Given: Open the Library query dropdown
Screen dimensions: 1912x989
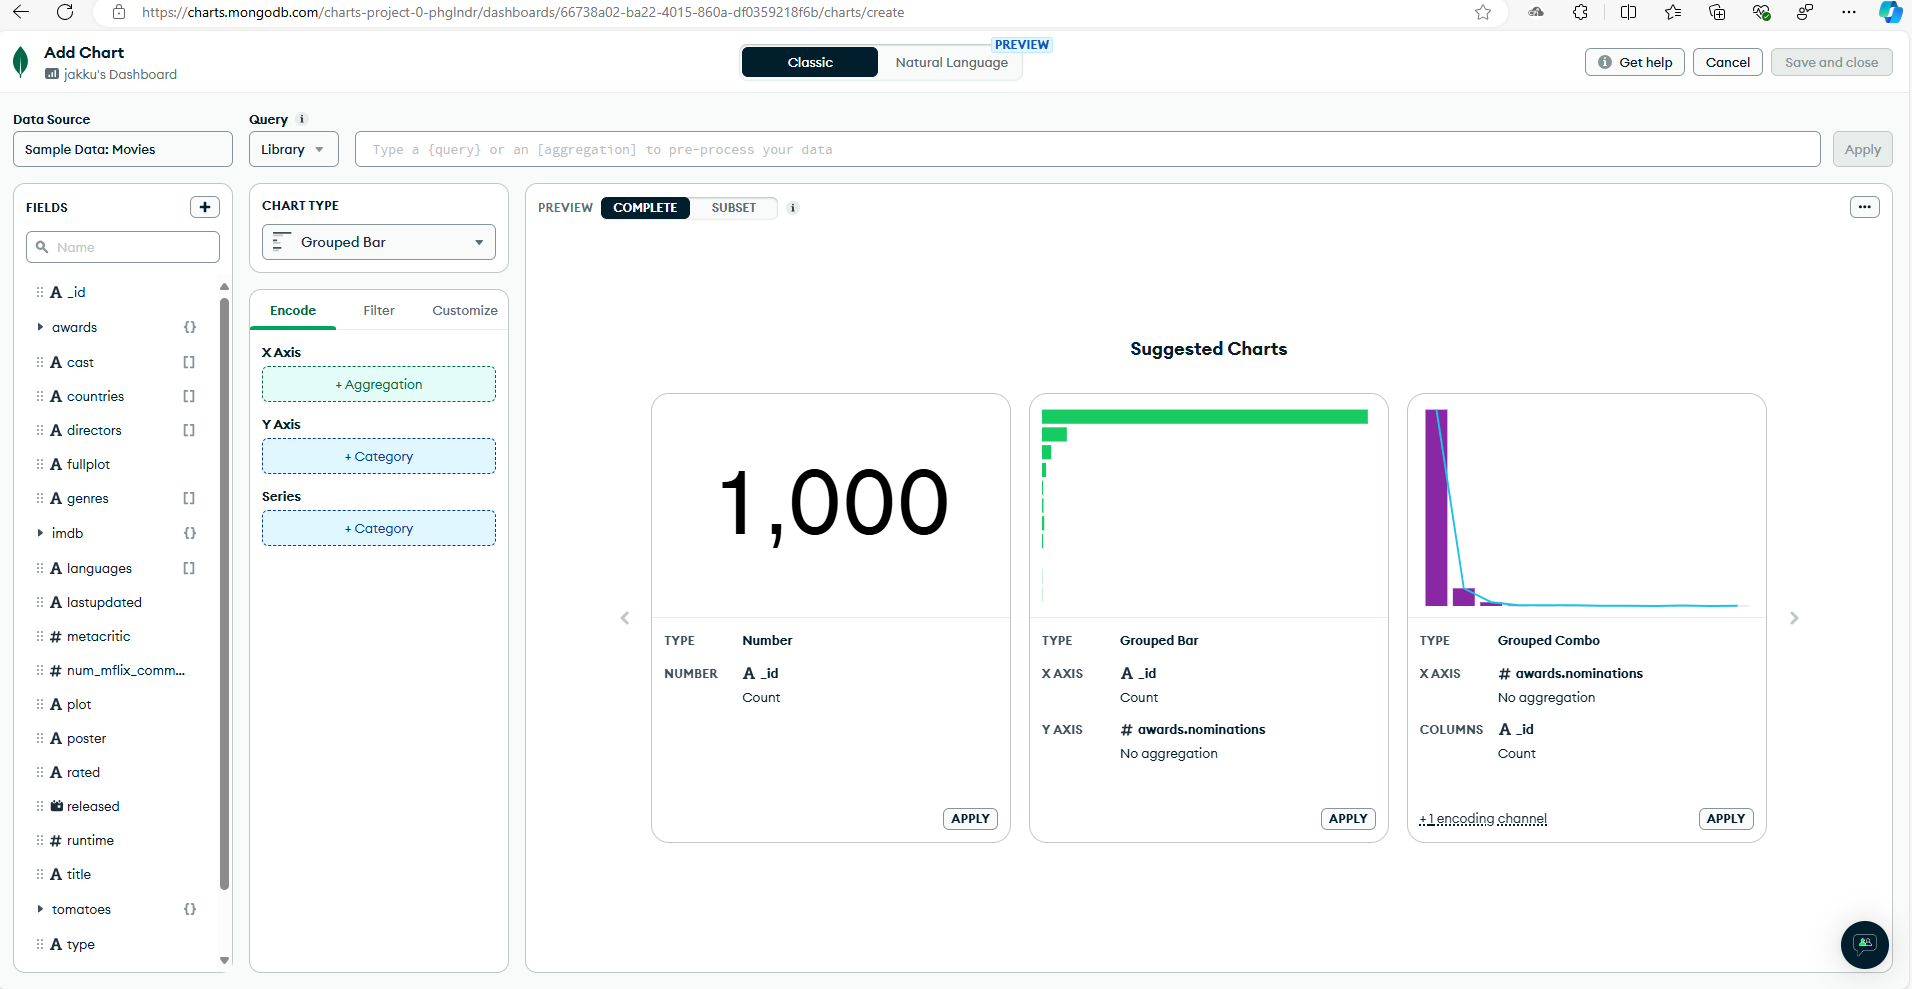Looking at the screenshot, I should 293,149.
